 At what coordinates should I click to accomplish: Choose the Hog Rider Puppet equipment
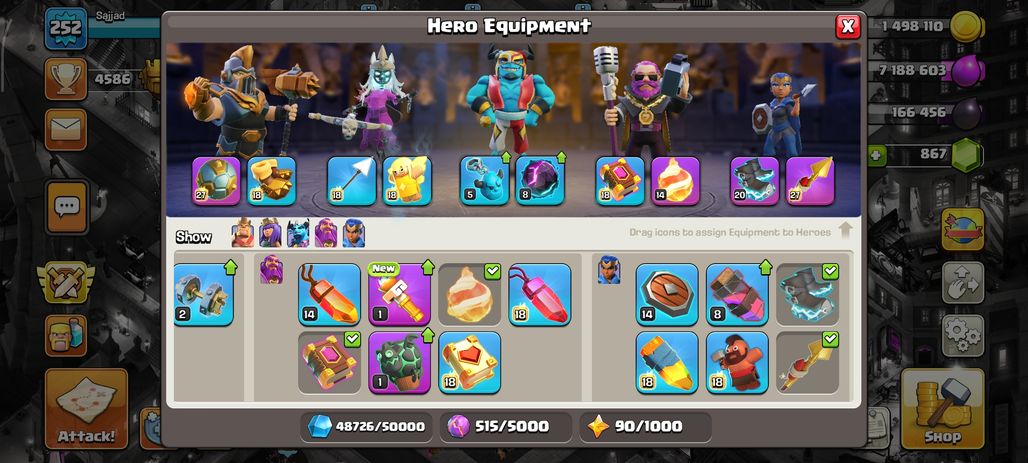coord(737,362)
